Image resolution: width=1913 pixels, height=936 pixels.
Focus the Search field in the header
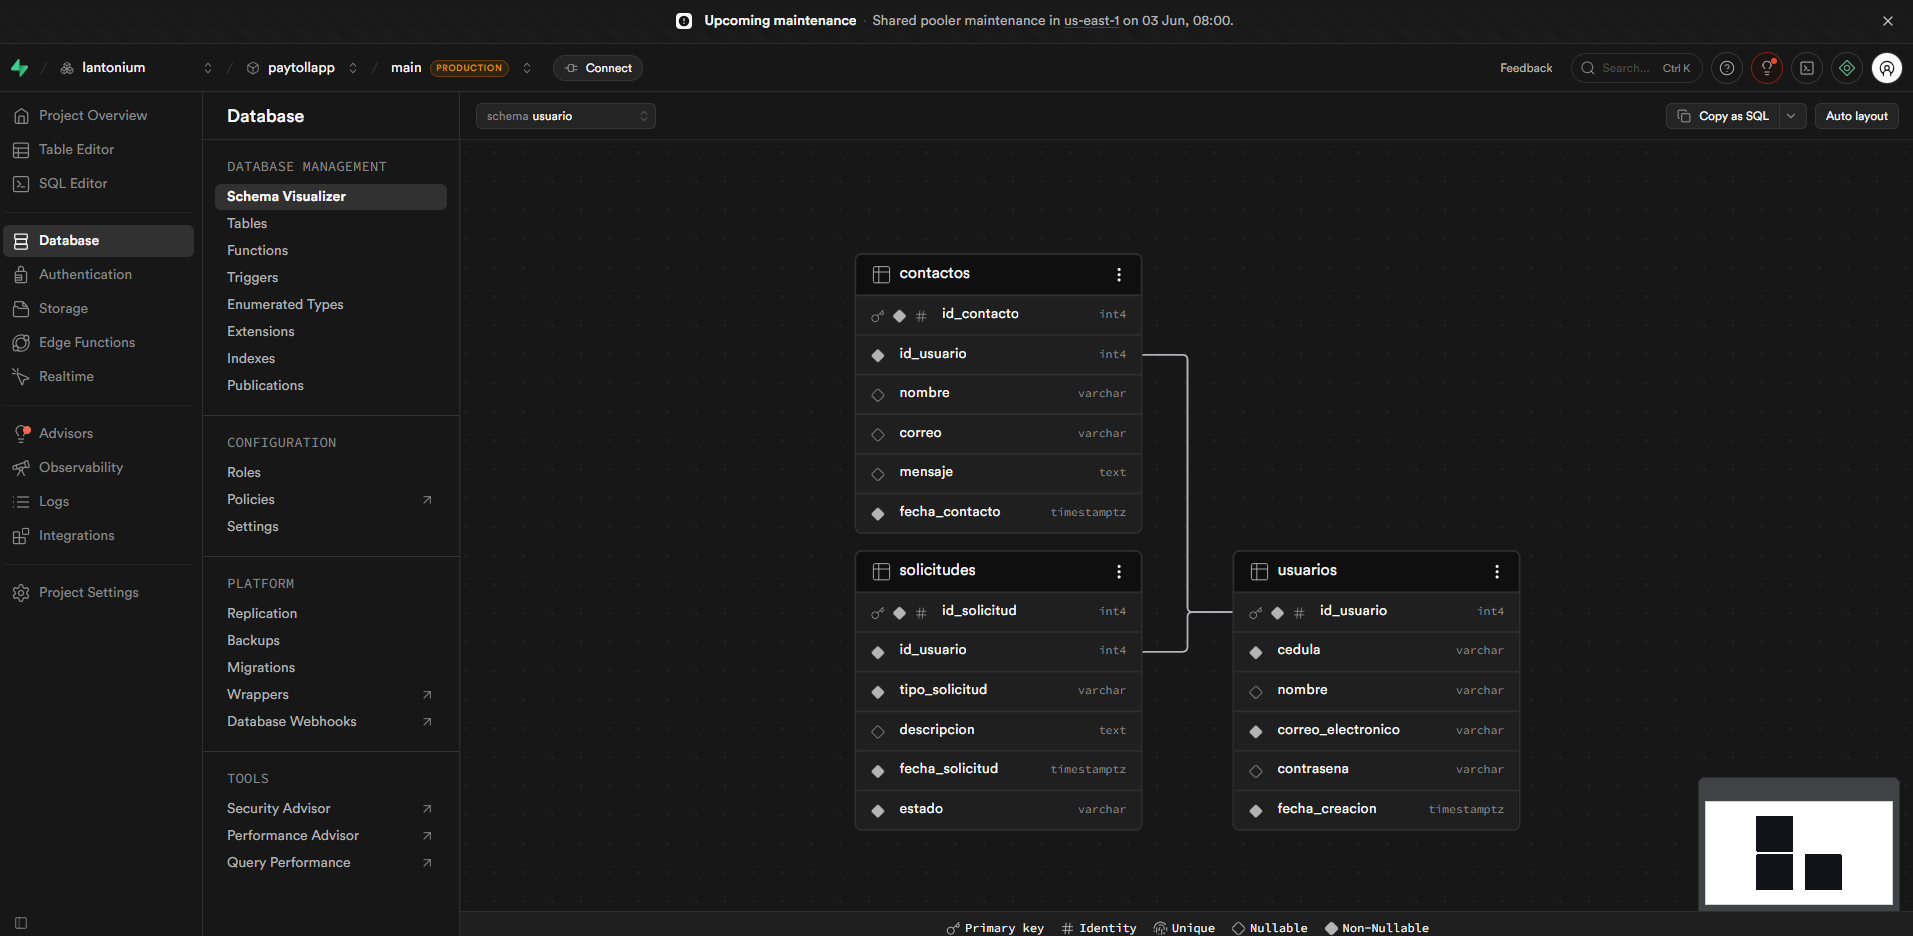[1637, 68]
